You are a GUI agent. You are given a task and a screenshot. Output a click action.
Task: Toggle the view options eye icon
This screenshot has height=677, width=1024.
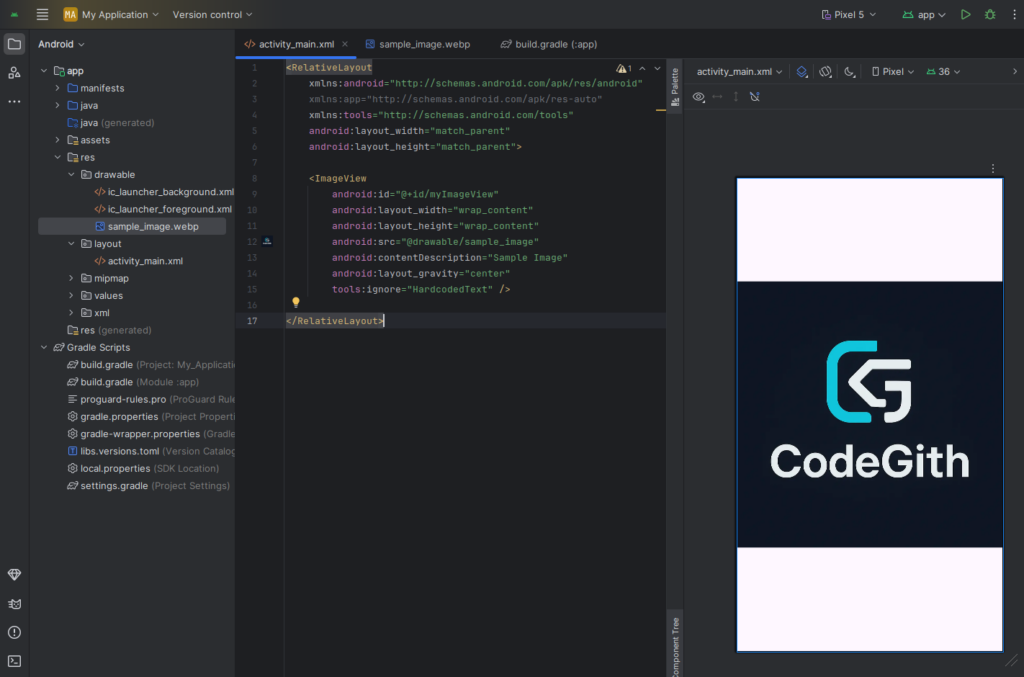(x=699, y=97)
